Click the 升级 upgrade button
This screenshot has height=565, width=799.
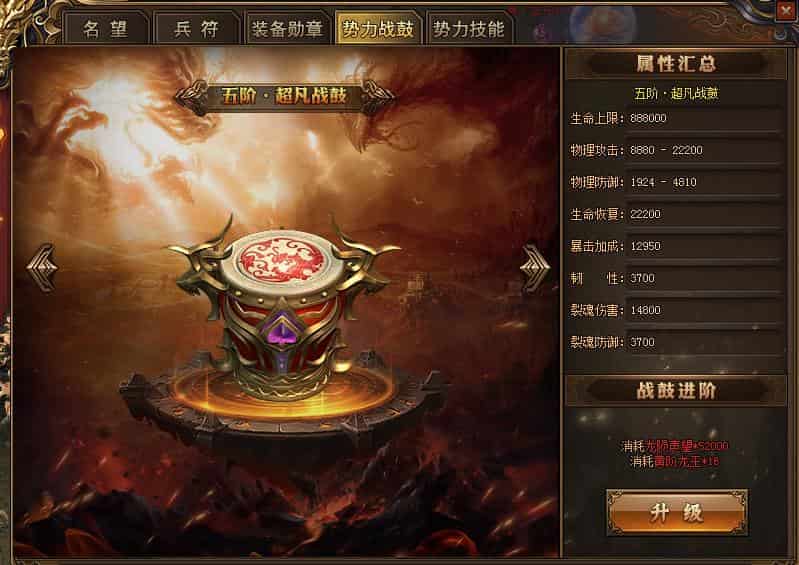677,513
